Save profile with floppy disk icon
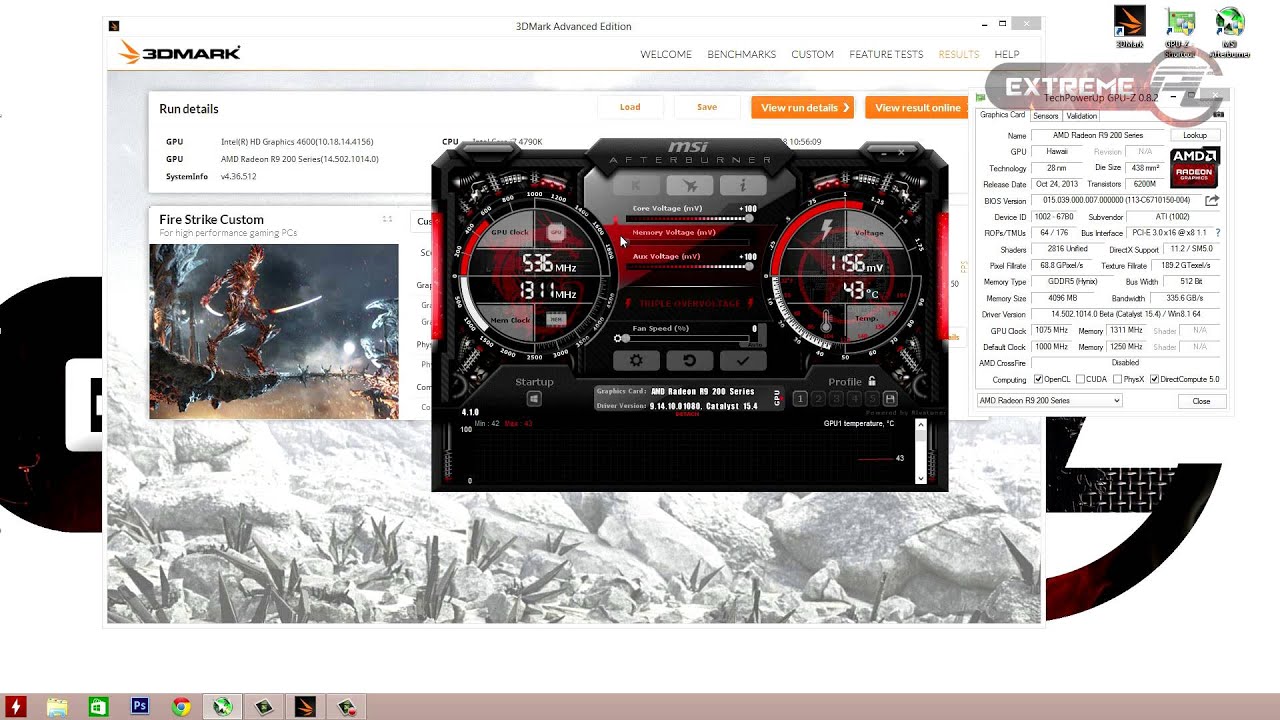This screenshot has height=720, width=1280. pyautogui.click(x=890, y=399)
